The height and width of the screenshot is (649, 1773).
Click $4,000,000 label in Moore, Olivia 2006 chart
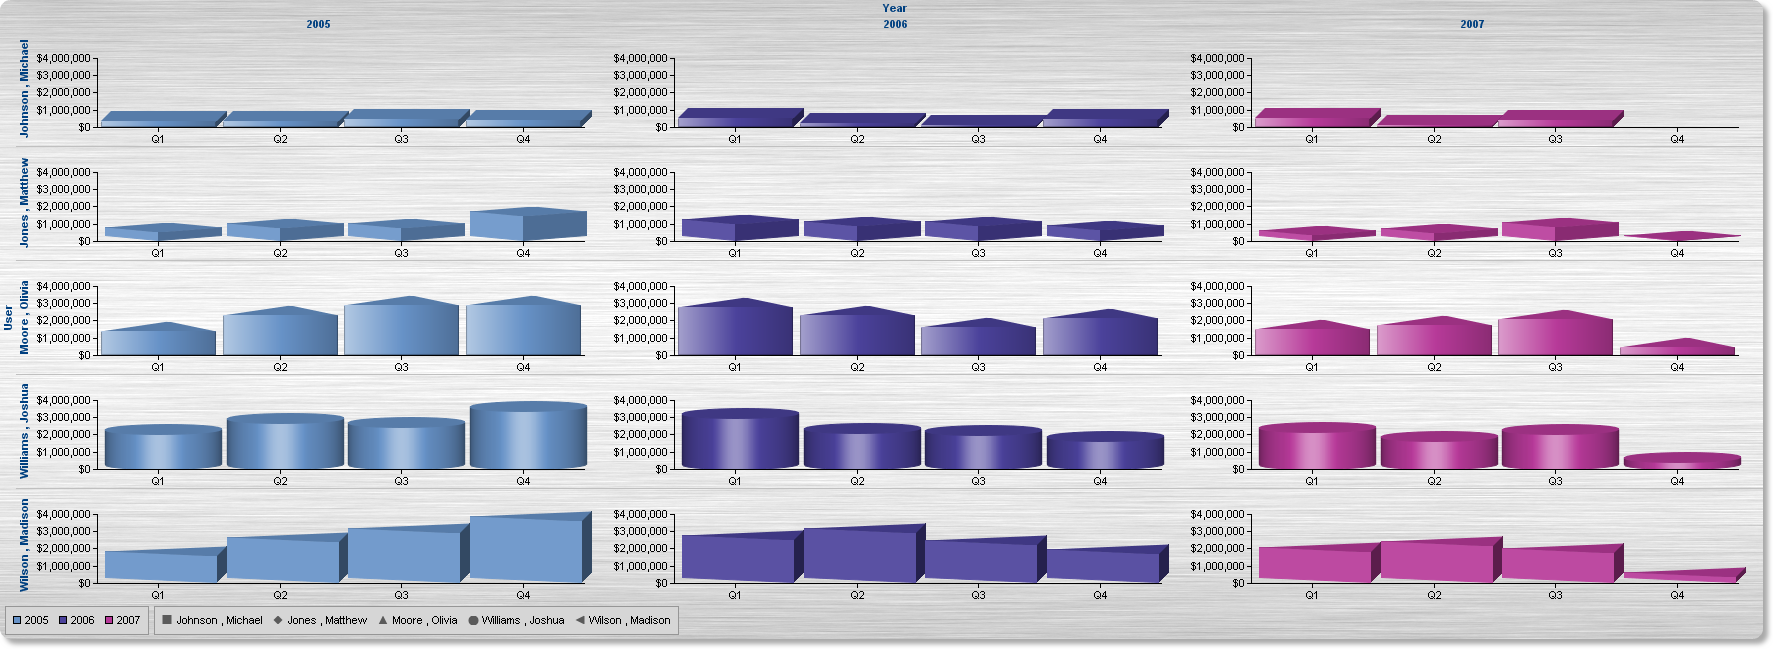[640, 286]
